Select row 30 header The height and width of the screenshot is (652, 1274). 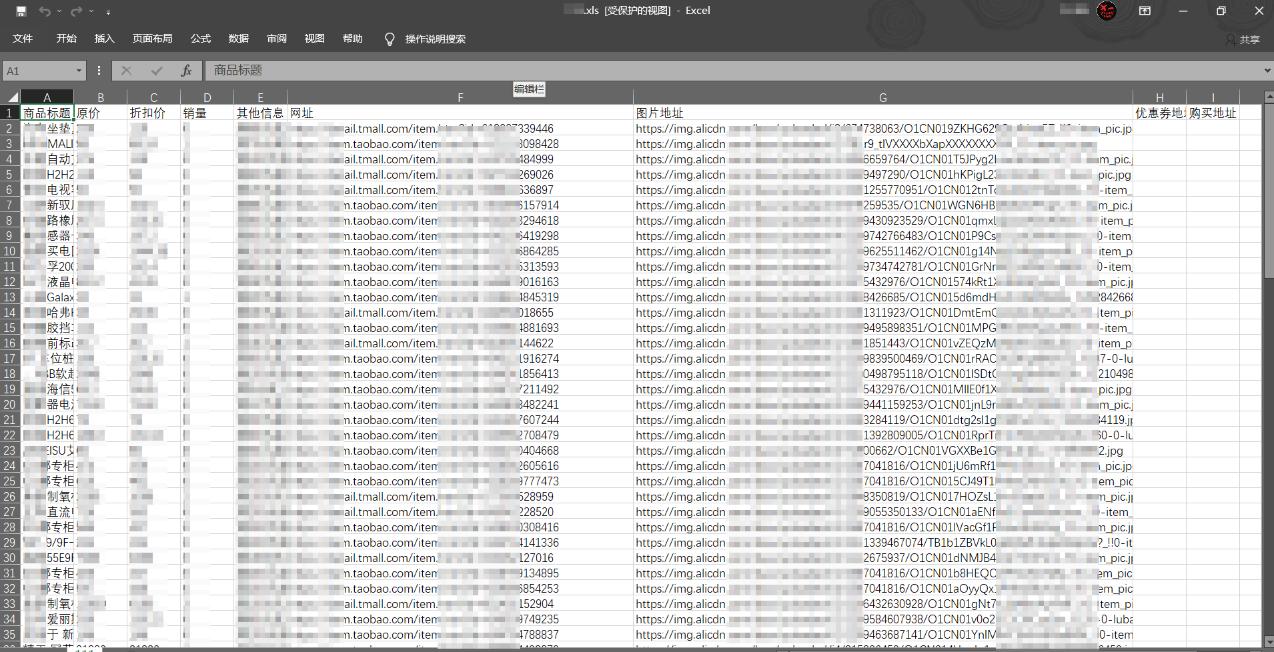10,558
